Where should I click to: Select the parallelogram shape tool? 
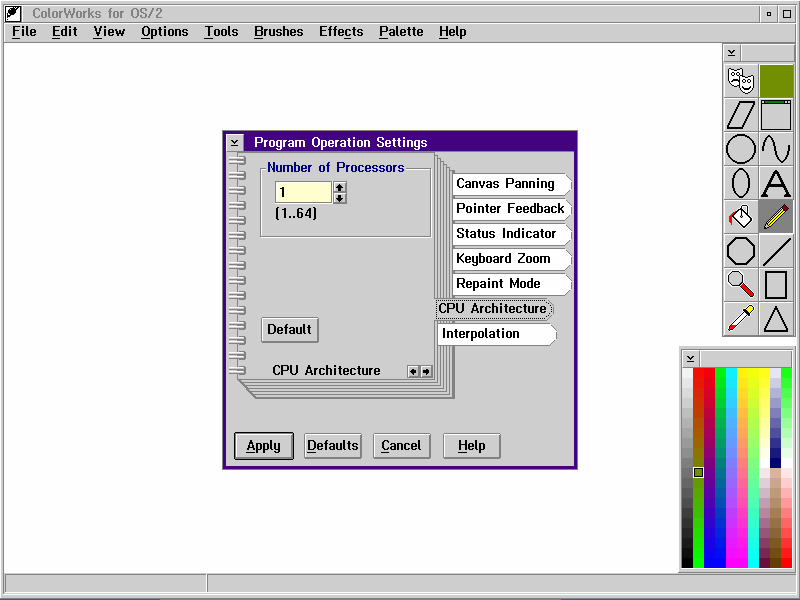pos(741,115)
